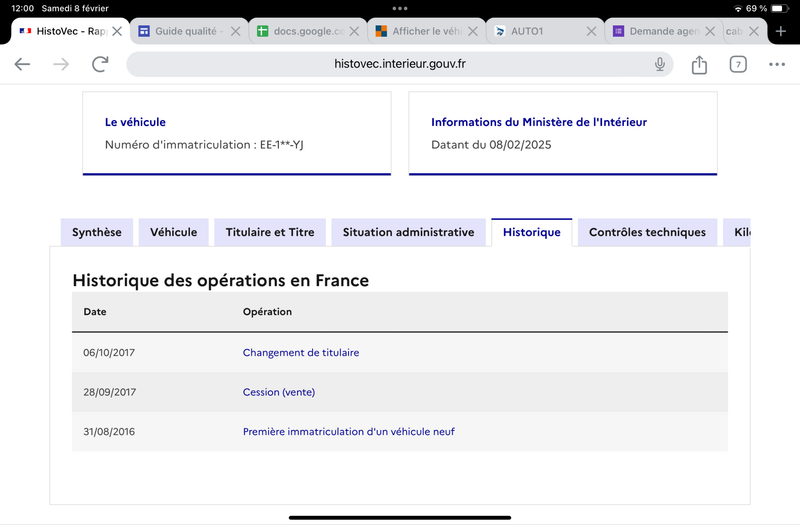
Task: Open the Situation administrative tab
Action: click(408, 233)
